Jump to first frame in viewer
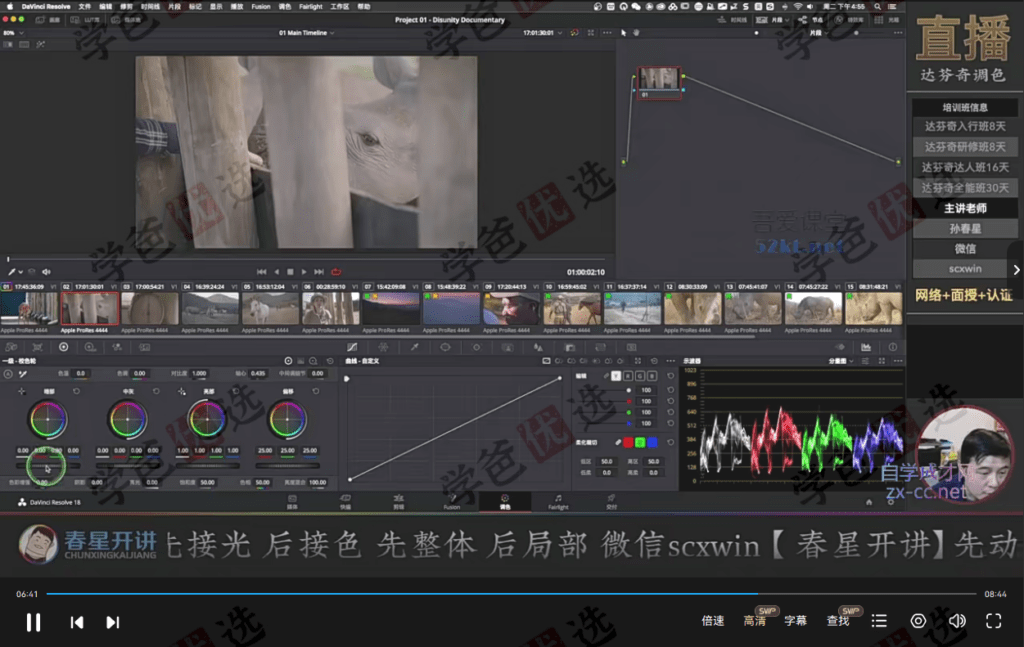 click(261, 272)
